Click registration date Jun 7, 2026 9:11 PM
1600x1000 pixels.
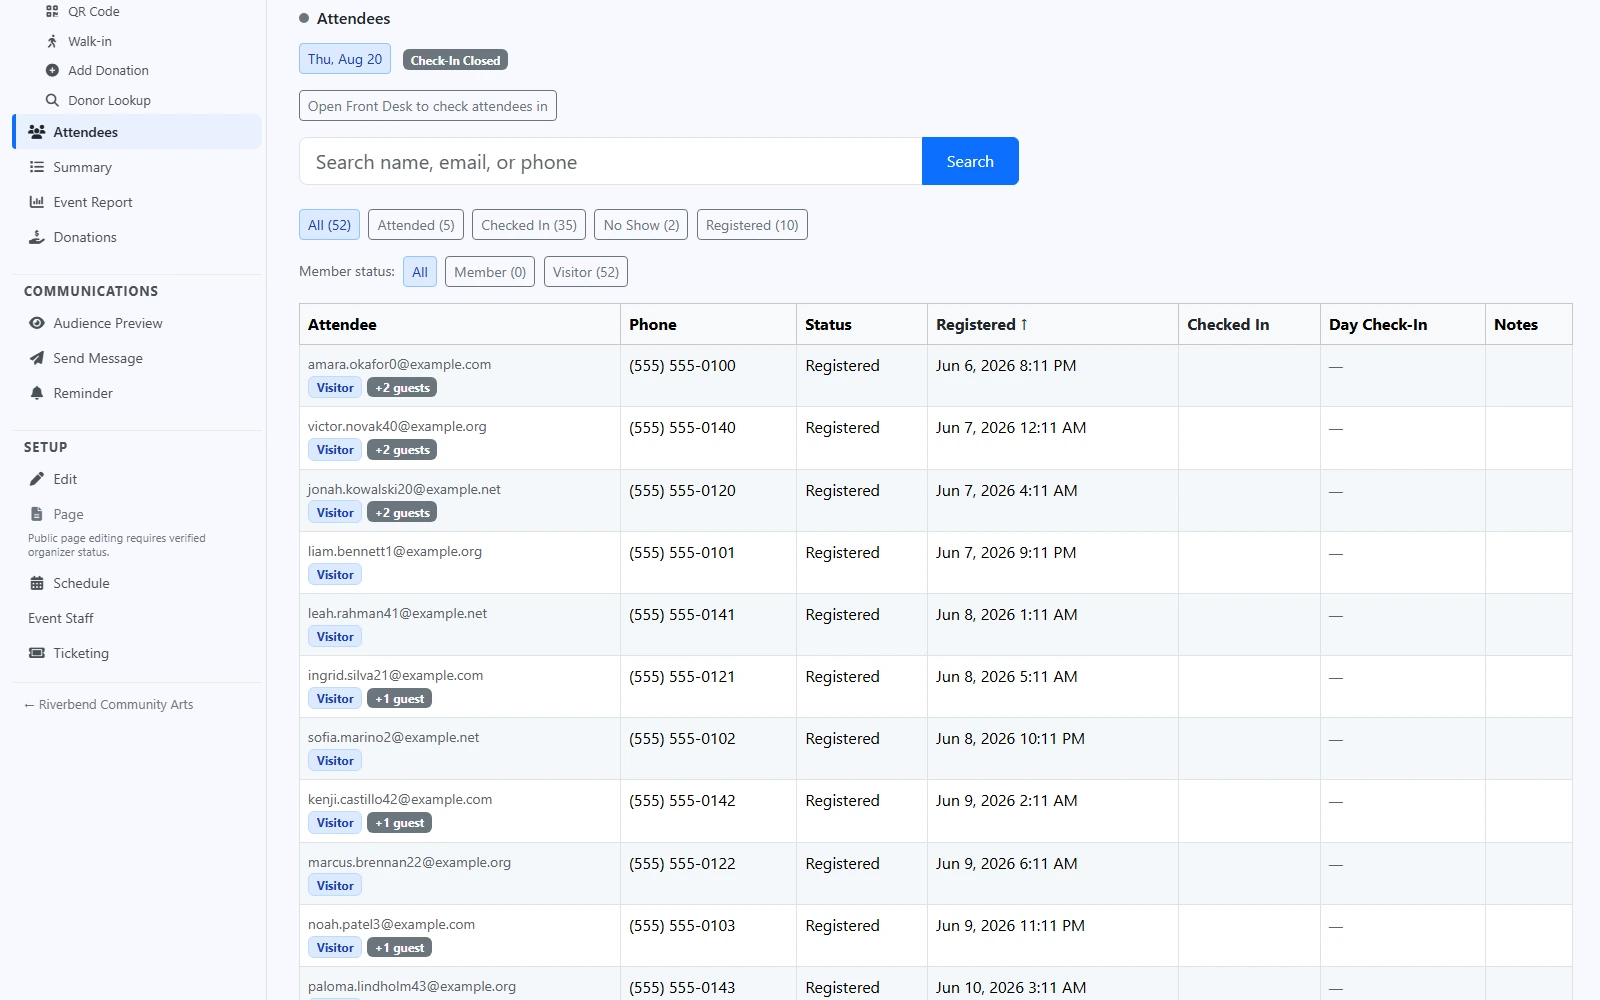(1006, 553)
